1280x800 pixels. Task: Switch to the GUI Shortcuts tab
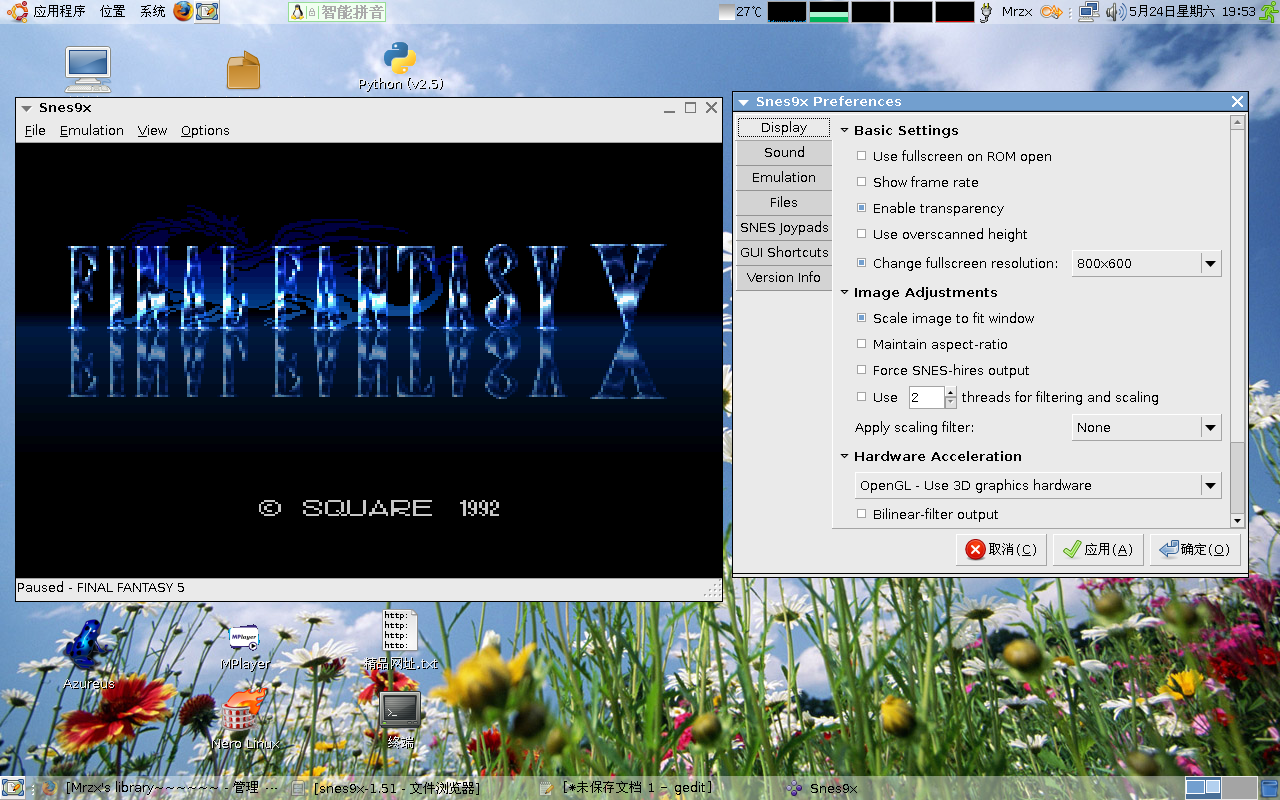coord(784,252)
